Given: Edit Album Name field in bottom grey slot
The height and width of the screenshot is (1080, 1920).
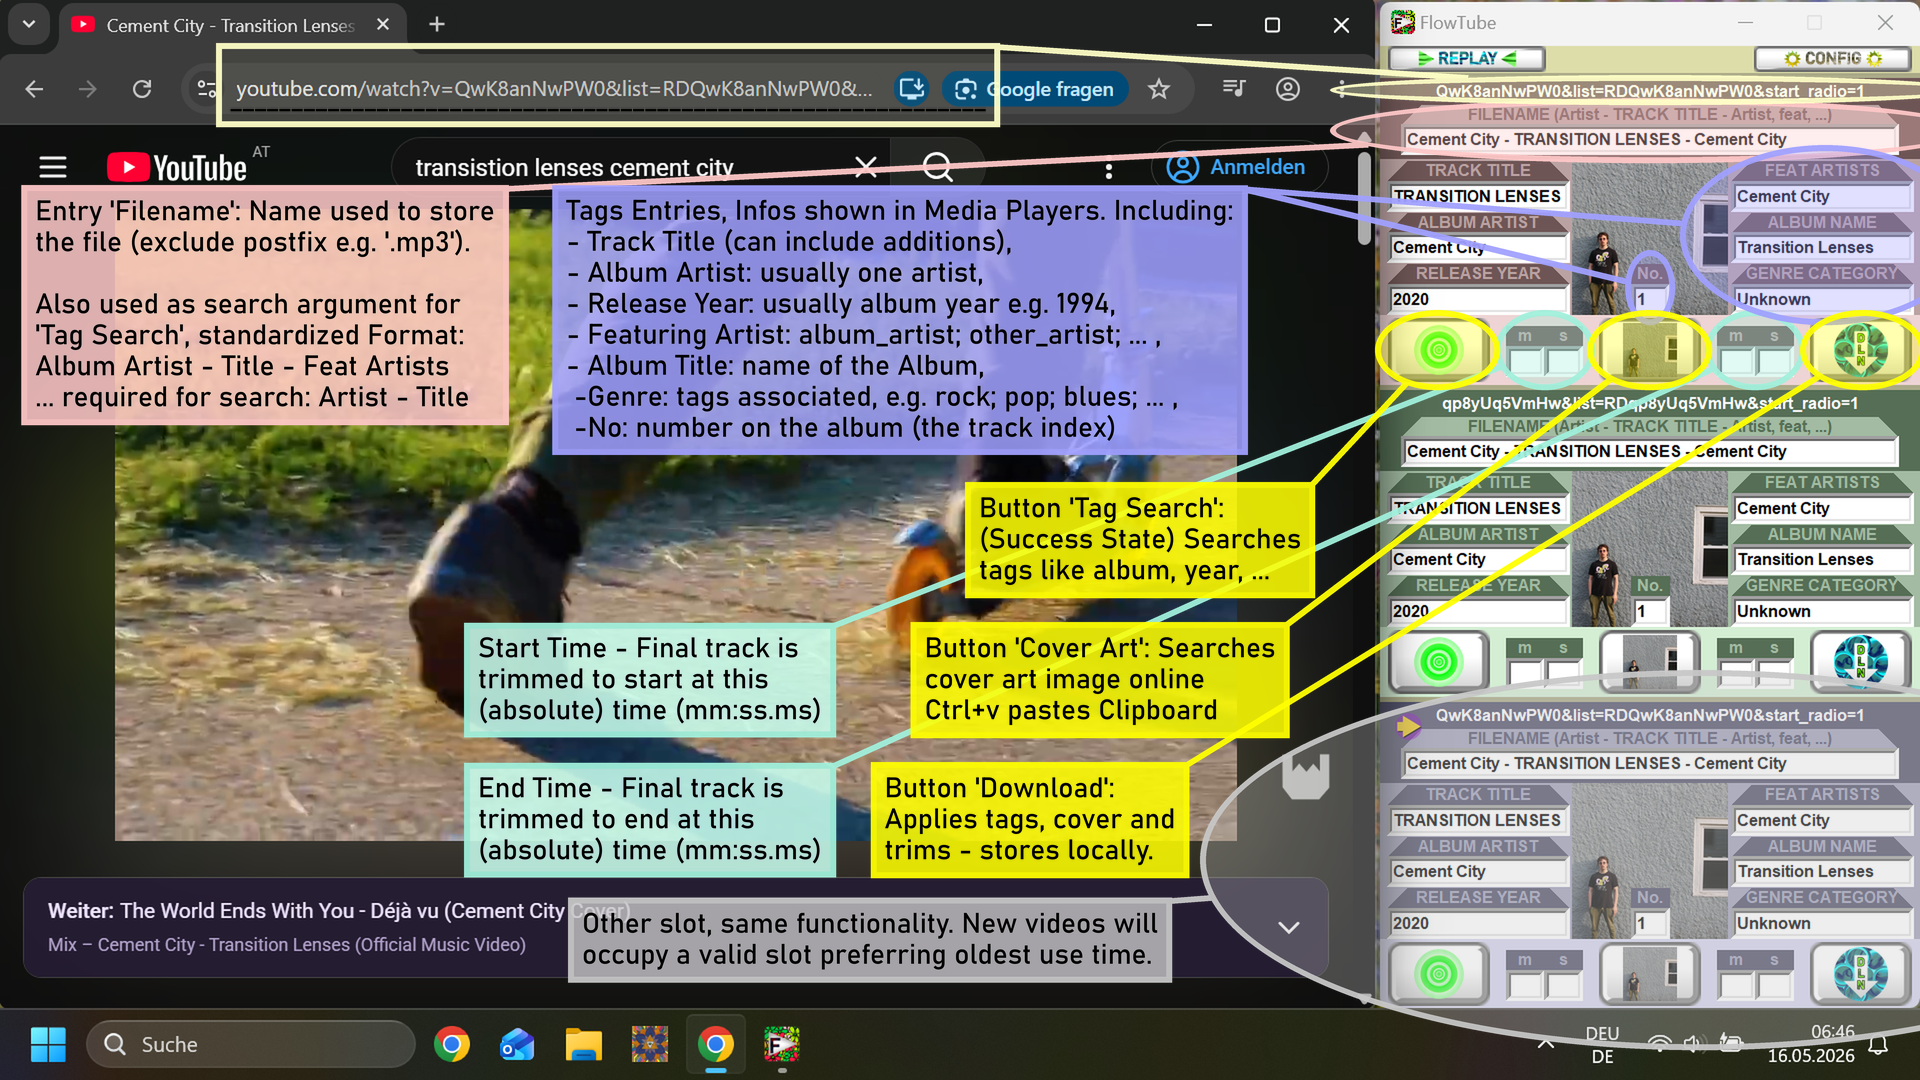Looking at the screenshot, I should point(1822,871).
